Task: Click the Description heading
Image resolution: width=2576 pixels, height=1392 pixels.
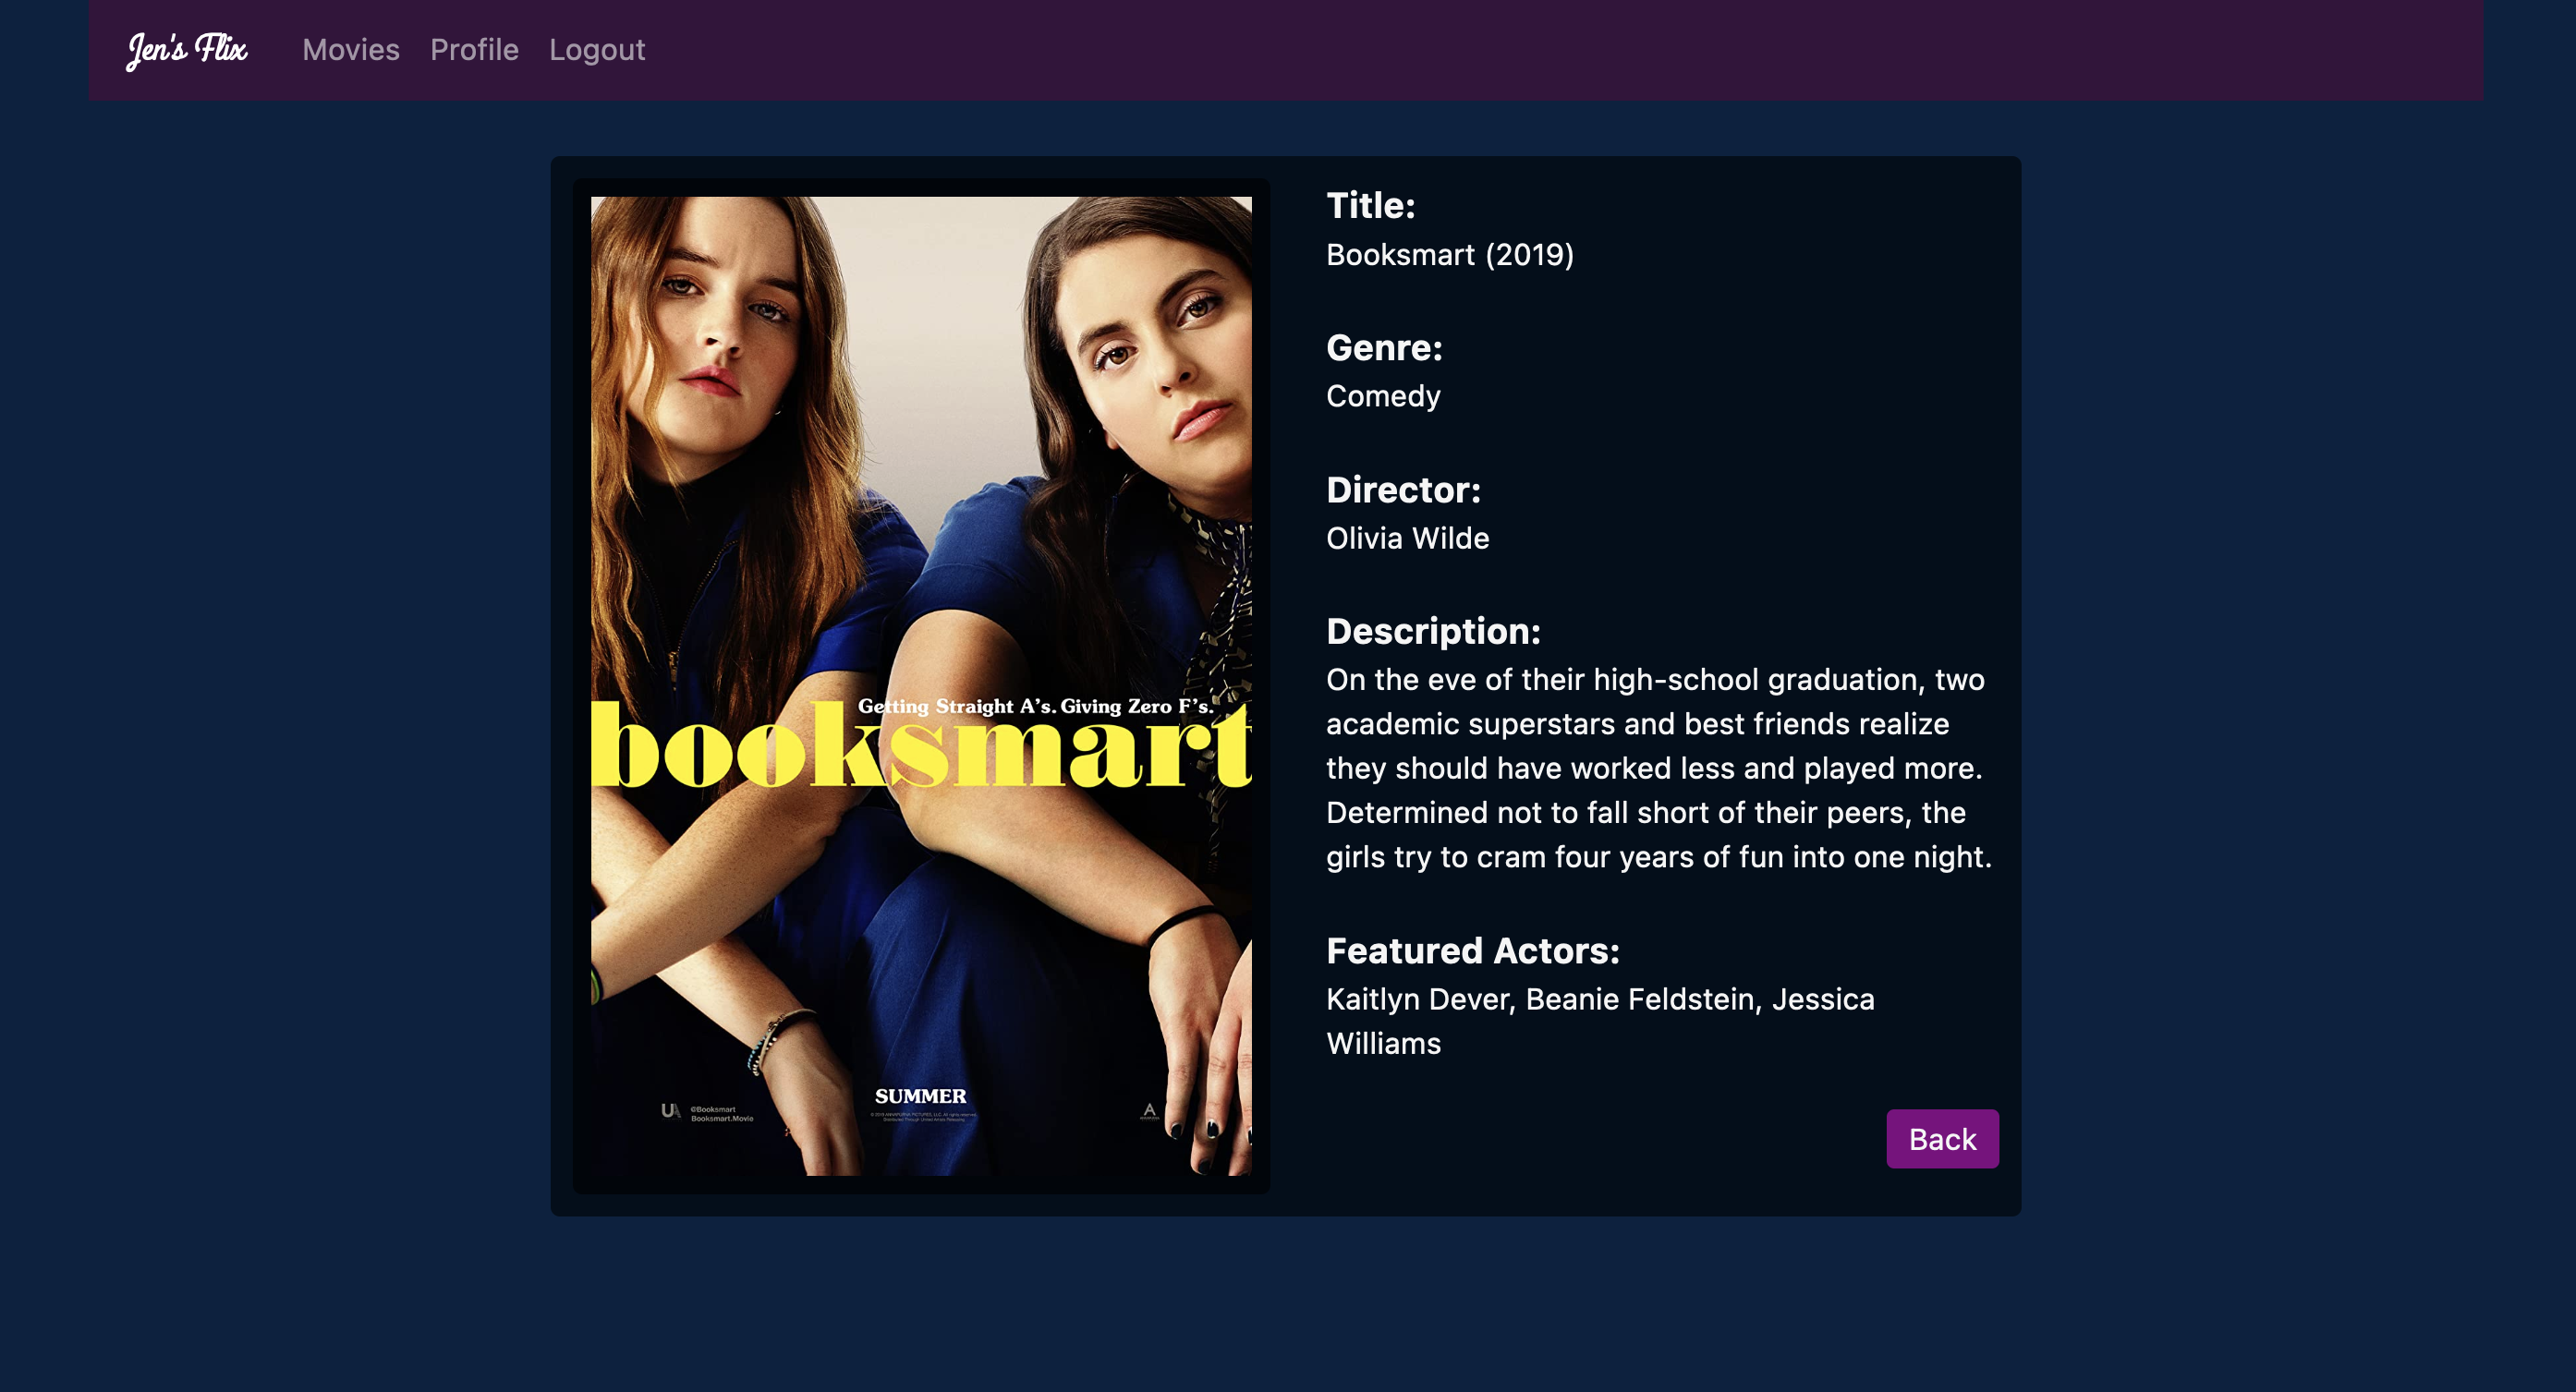Action: coord(1432,631)
